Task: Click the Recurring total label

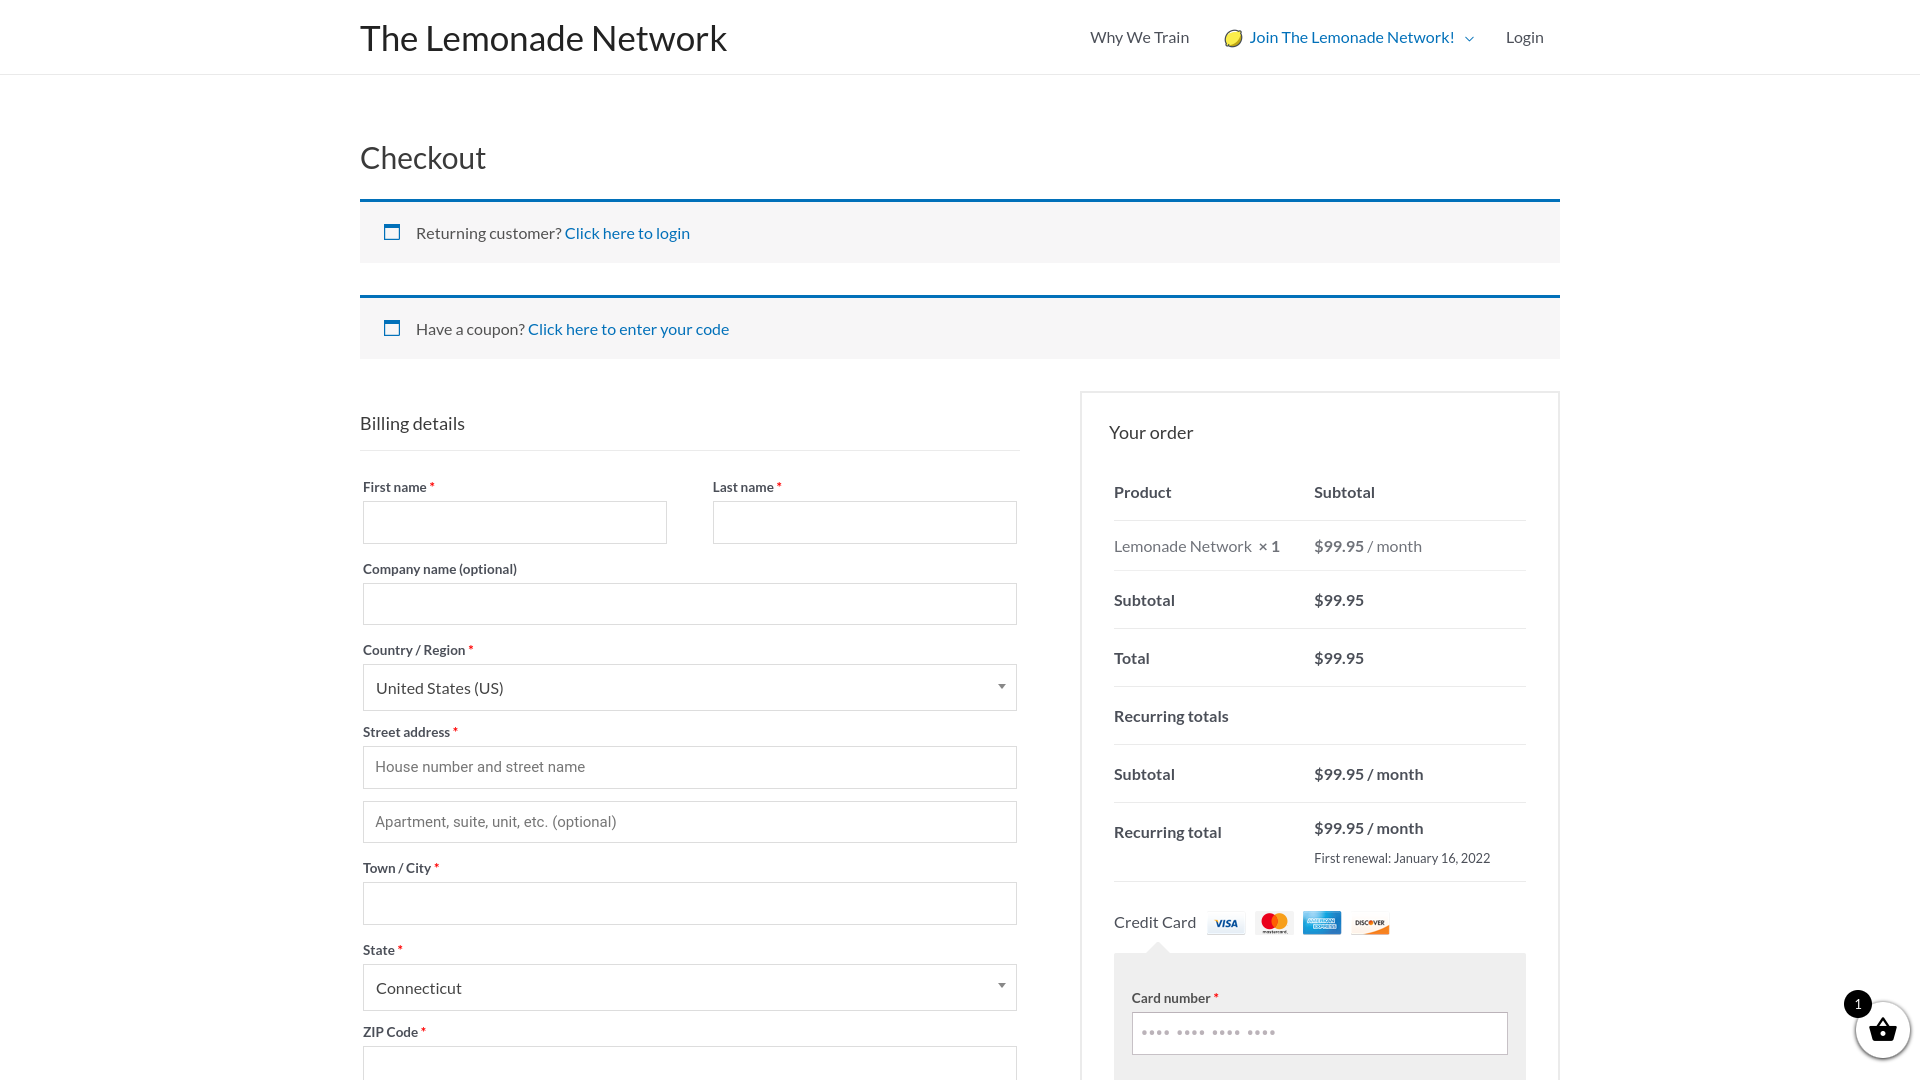Action: click(x=1168, y=832)
